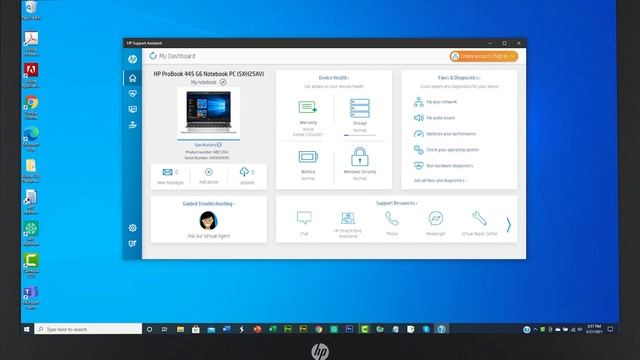
Task: Open the settings gear in the HP sidebar
Action: pyautogui.click(x=133, y=228)
